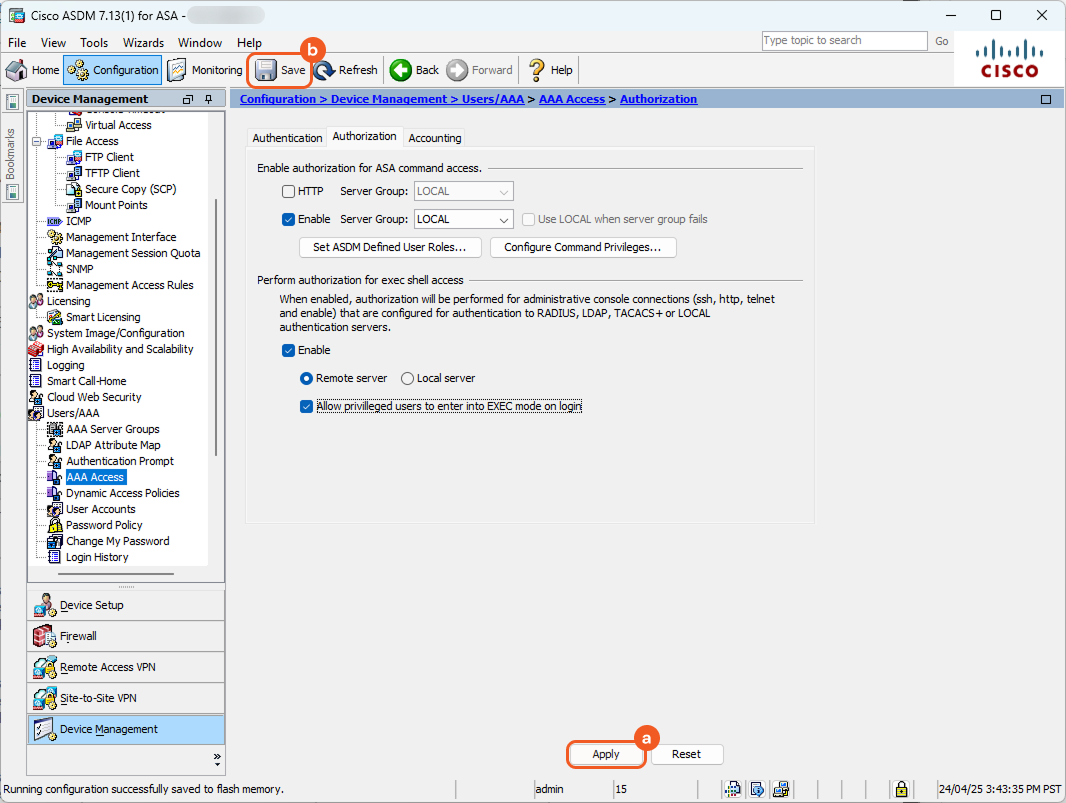Click the lock icon in status bar

(x=901, y=789)
